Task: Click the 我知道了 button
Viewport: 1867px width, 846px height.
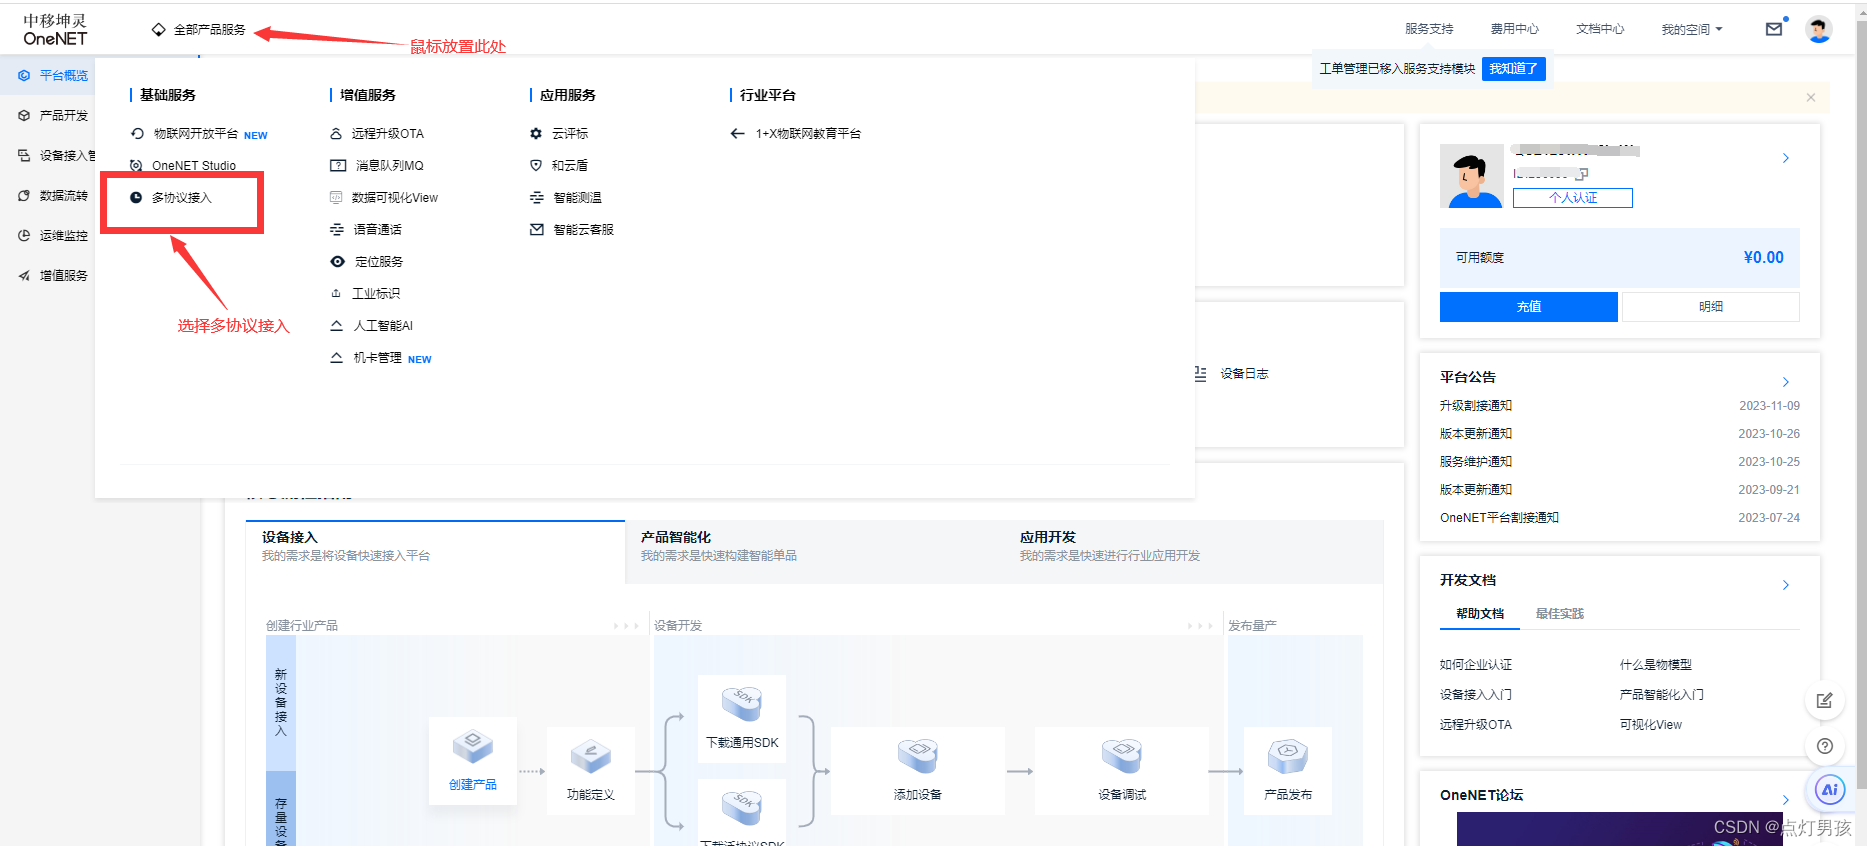Action: pos(1513,69)
